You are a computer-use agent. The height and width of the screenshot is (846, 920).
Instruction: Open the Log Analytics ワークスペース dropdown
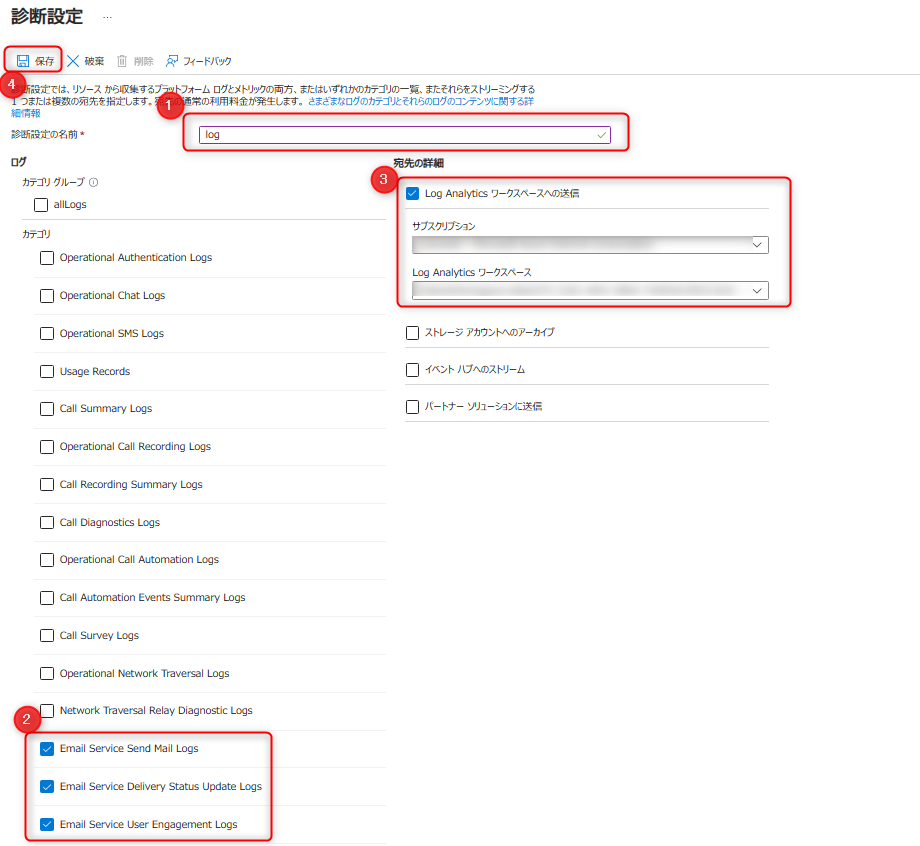(757, 290)
